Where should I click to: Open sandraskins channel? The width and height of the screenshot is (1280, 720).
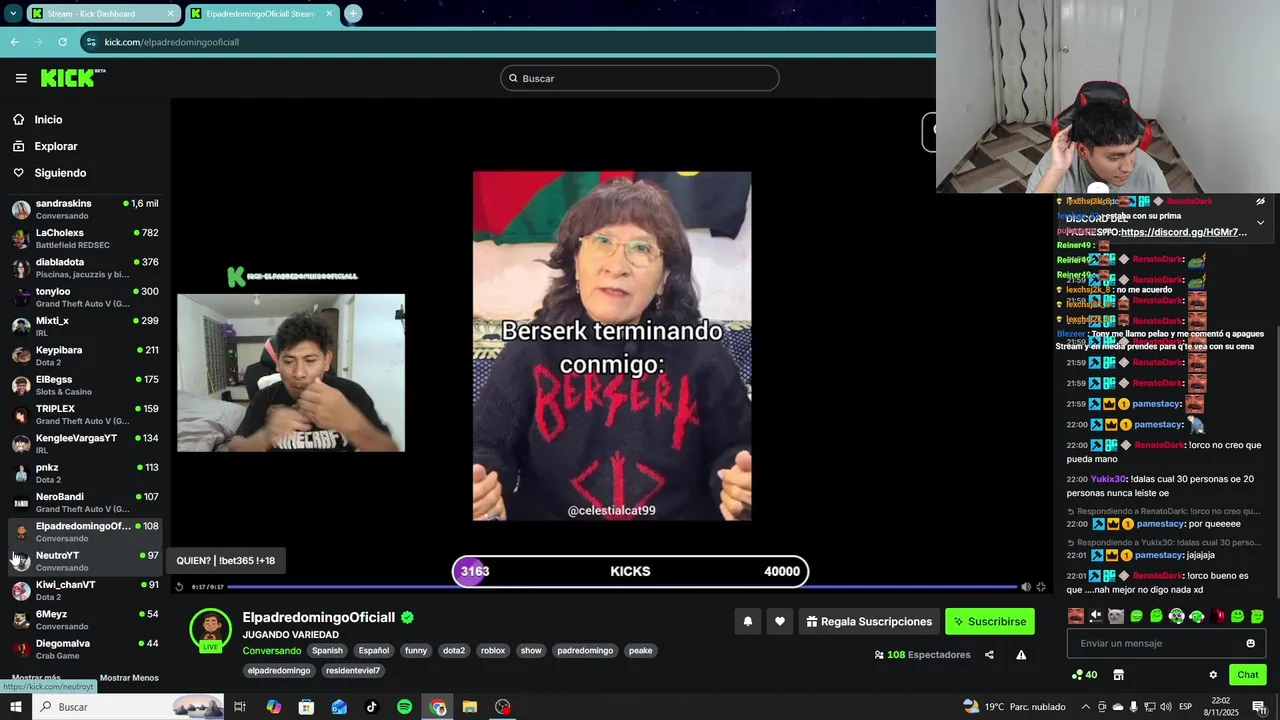pyautogui.click(x=85, y=209)
